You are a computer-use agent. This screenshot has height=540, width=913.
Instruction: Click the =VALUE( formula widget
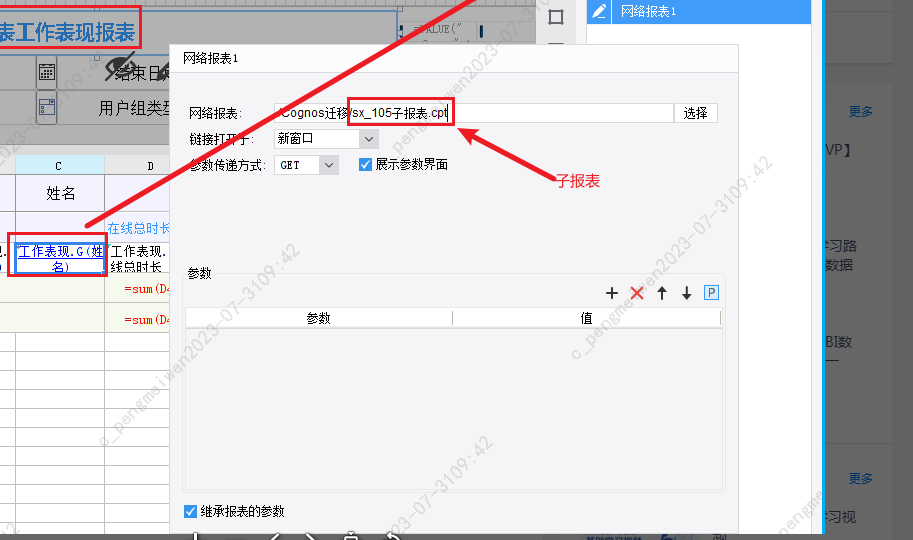[437, 29]
